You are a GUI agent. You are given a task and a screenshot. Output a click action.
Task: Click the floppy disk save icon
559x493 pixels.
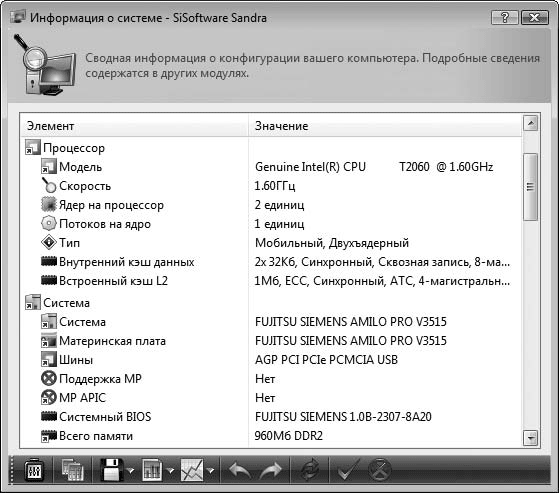(x=112, y=470)
